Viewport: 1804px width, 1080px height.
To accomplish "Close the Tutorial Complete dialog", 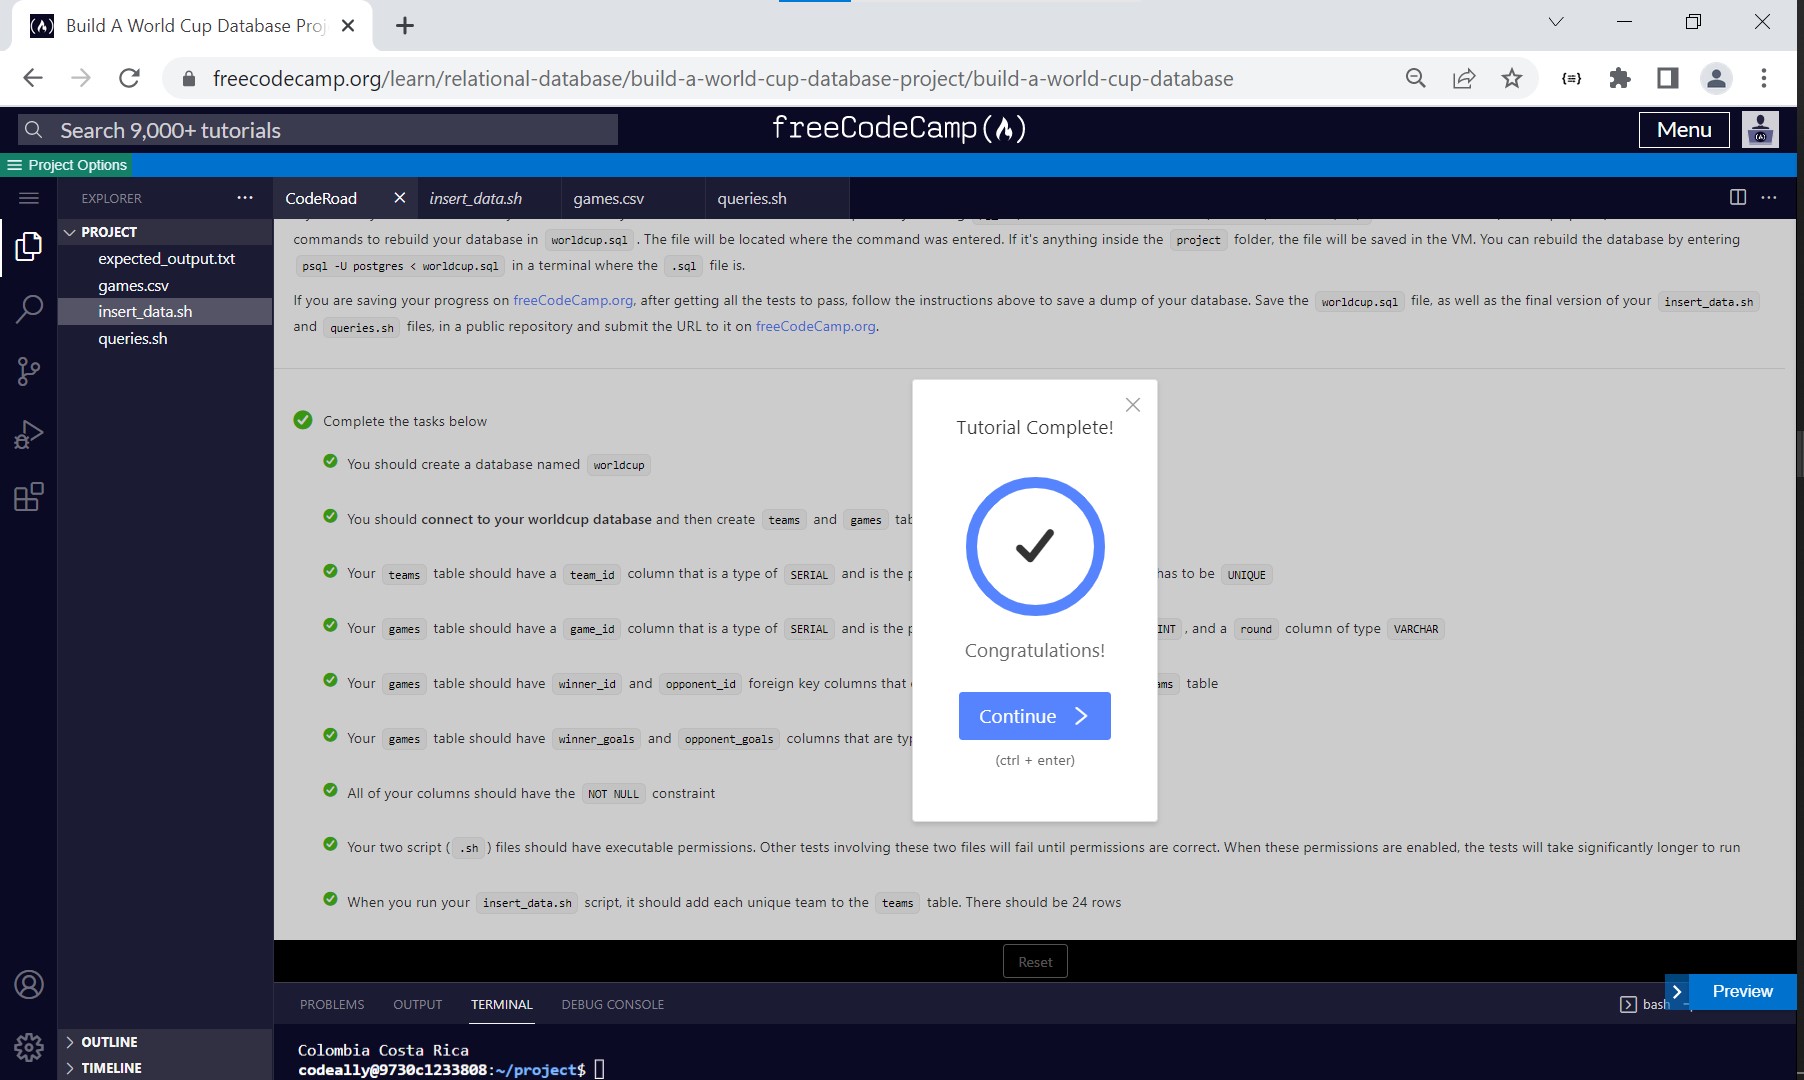I will pos(1132,405).
